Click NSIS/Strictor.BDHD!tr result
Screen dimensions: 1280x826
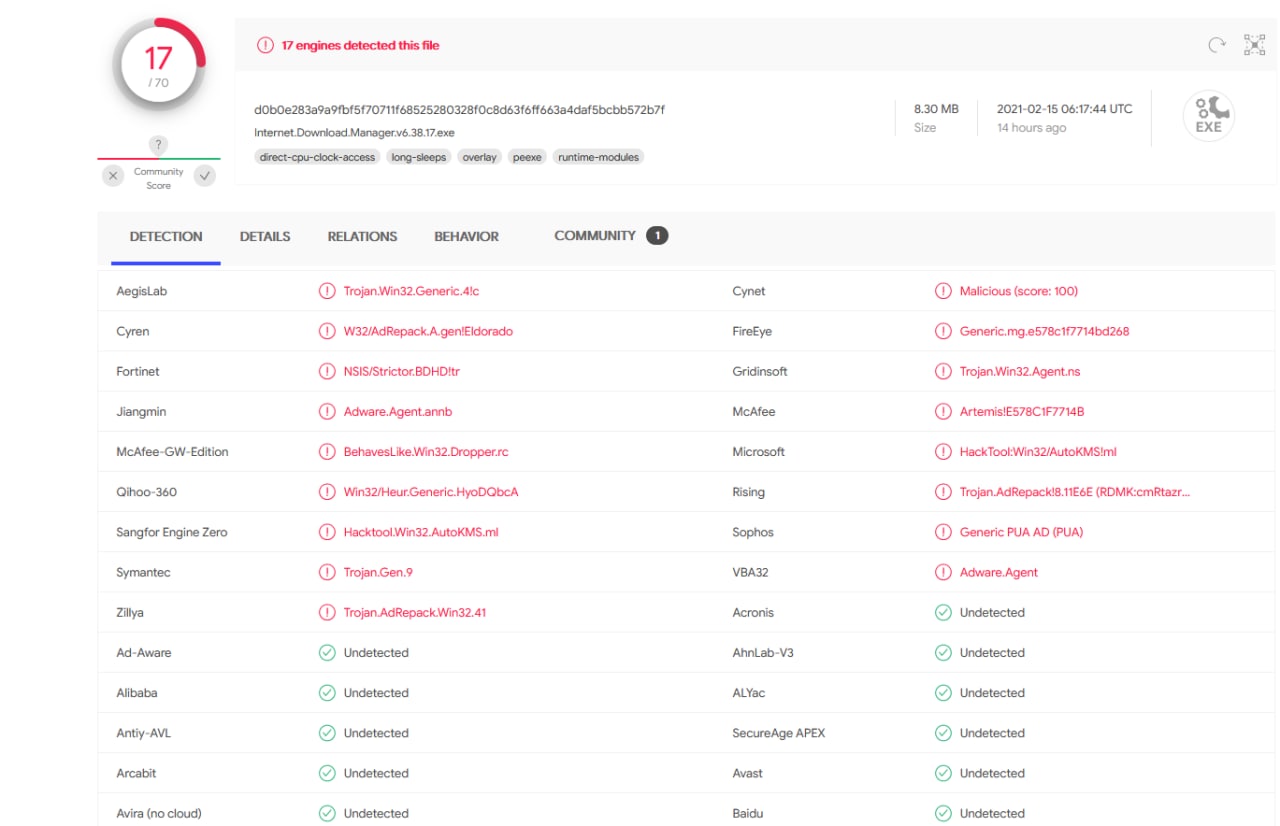[x=402, y=371]
